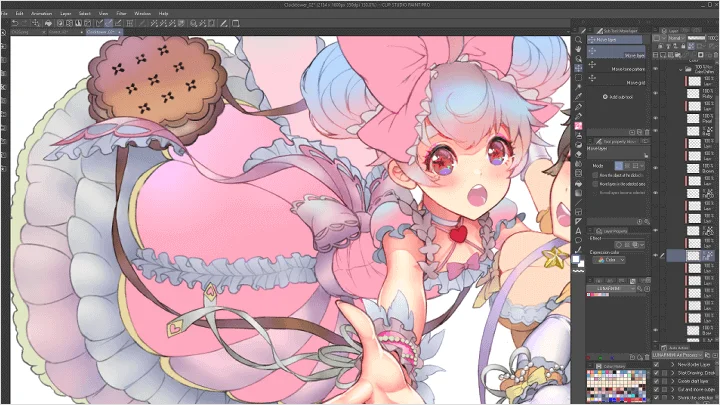Open the LUNAR MIMI color set dropdown
720x405 pixels.
[x=611, y=288]
